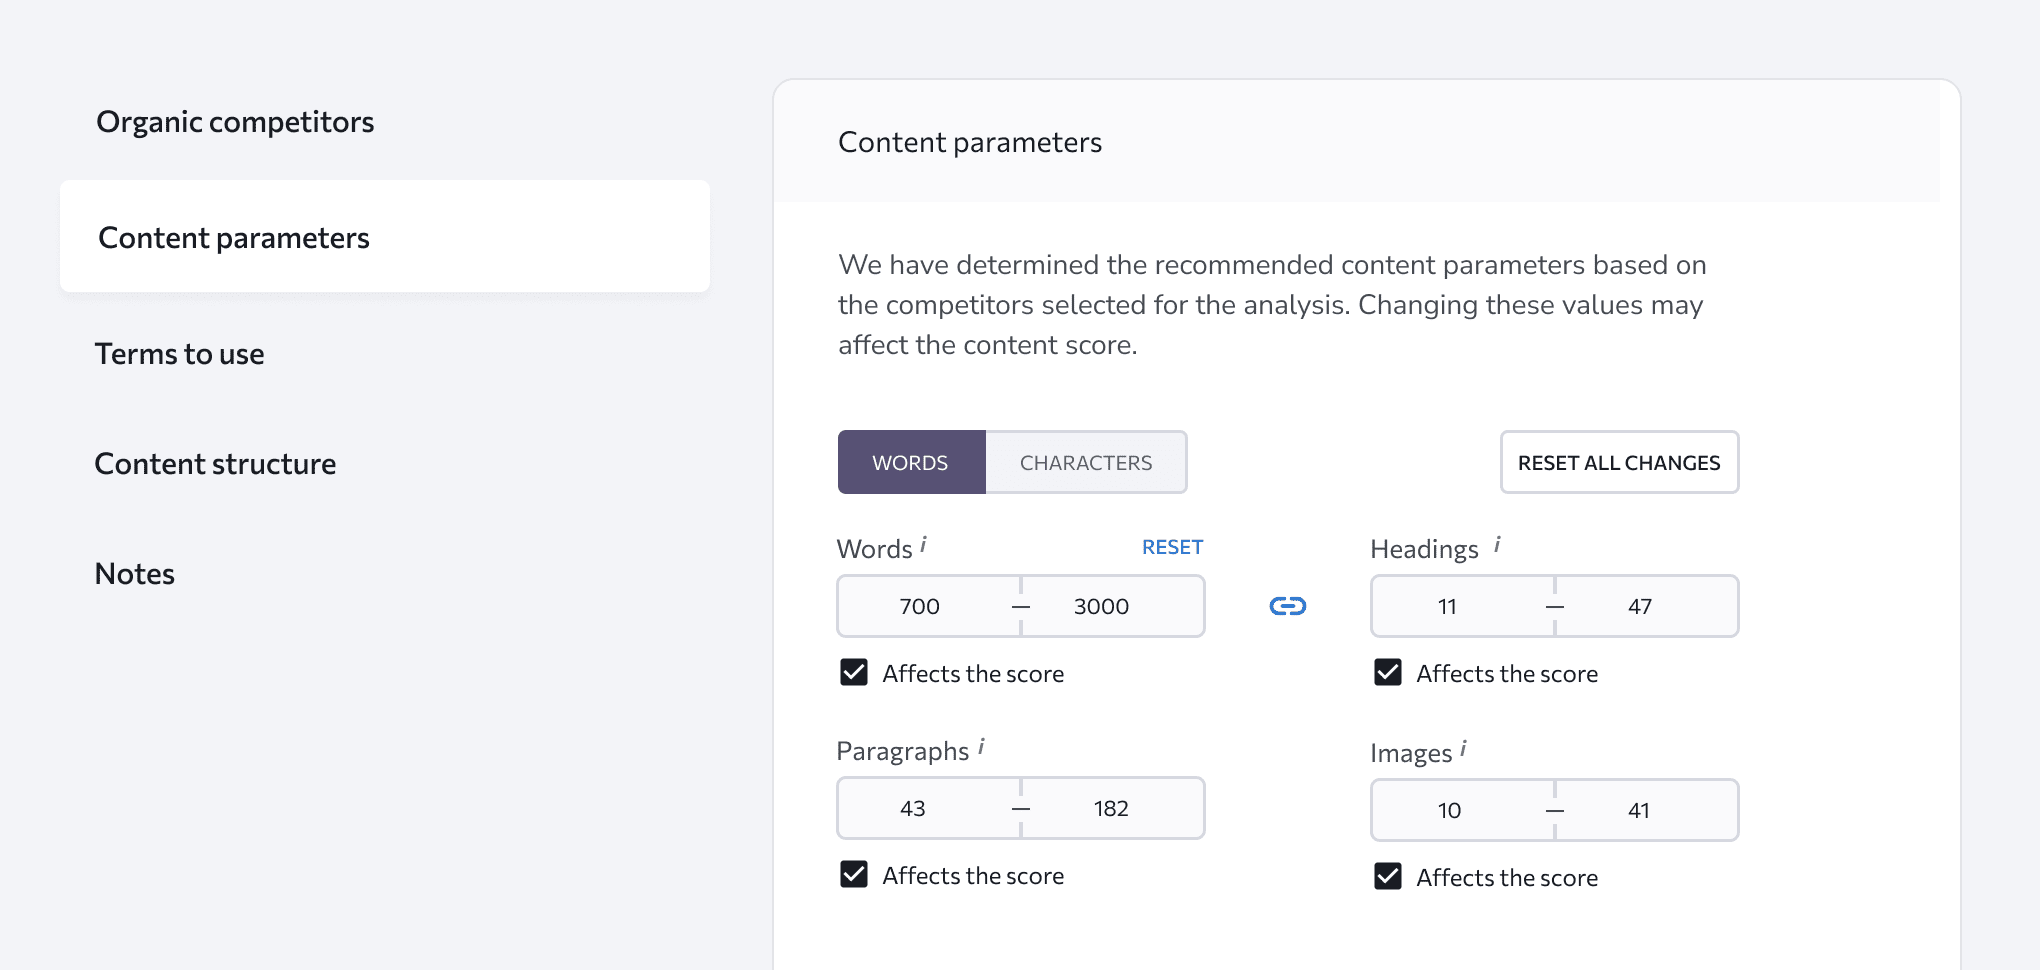2040x970 pixels.
Task: Uncheck Affects the score under Headings
Action: tap(1388, 672)
